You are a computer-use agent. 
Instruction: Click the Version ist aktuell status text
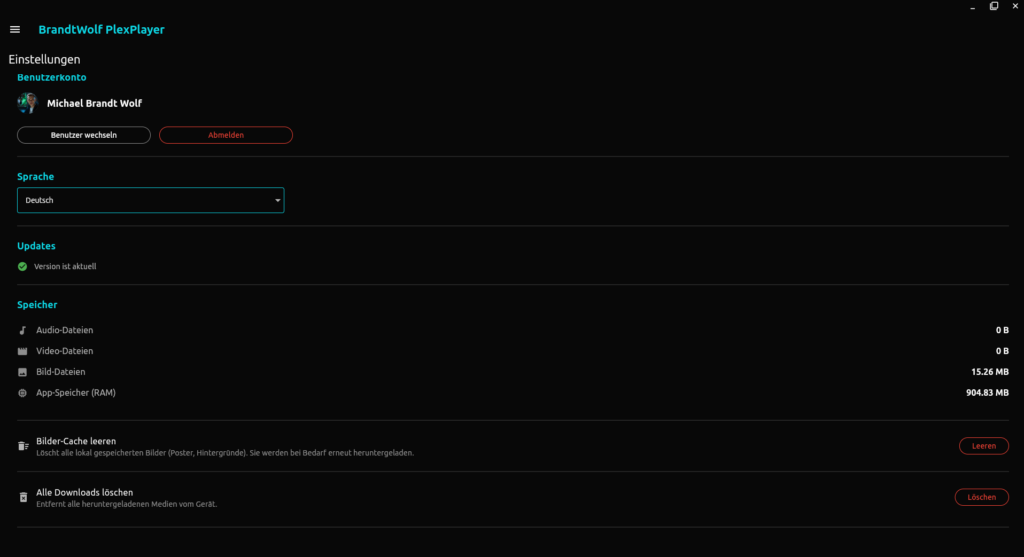tap(65, 267)
